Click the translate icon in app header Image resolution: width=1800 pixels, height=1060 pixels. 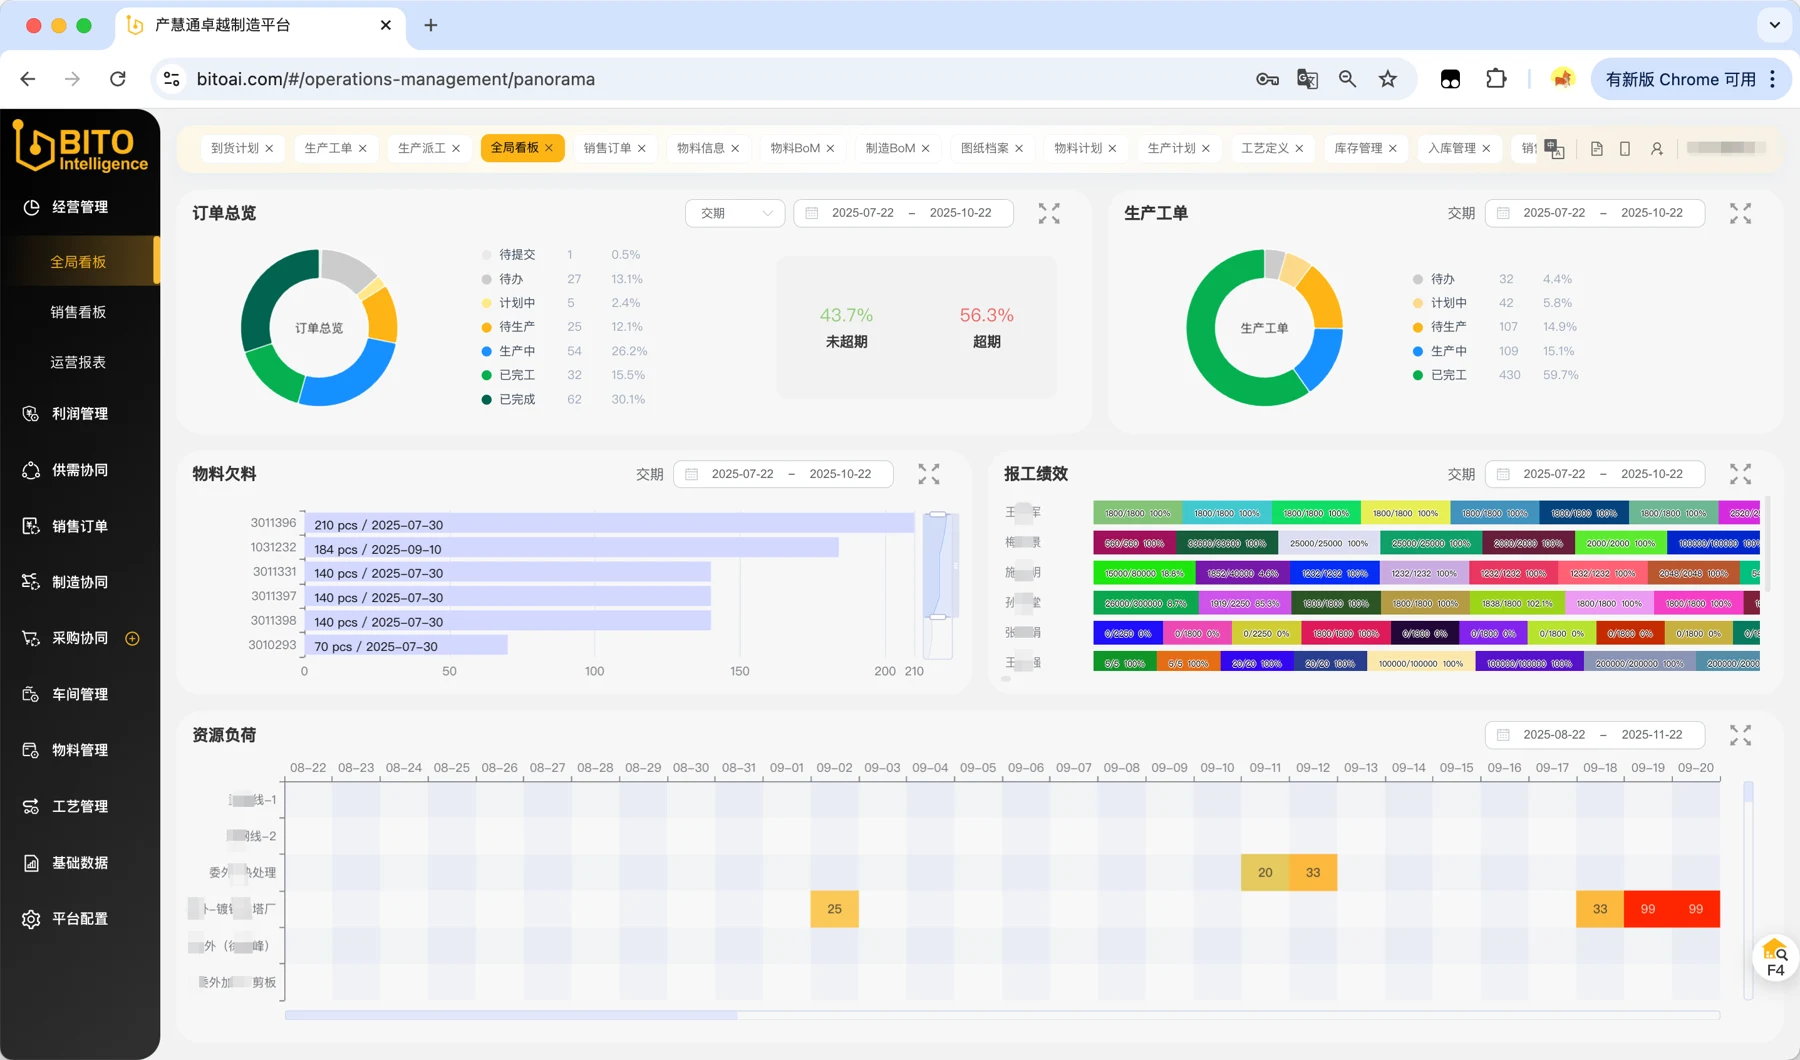[1554, 148]
